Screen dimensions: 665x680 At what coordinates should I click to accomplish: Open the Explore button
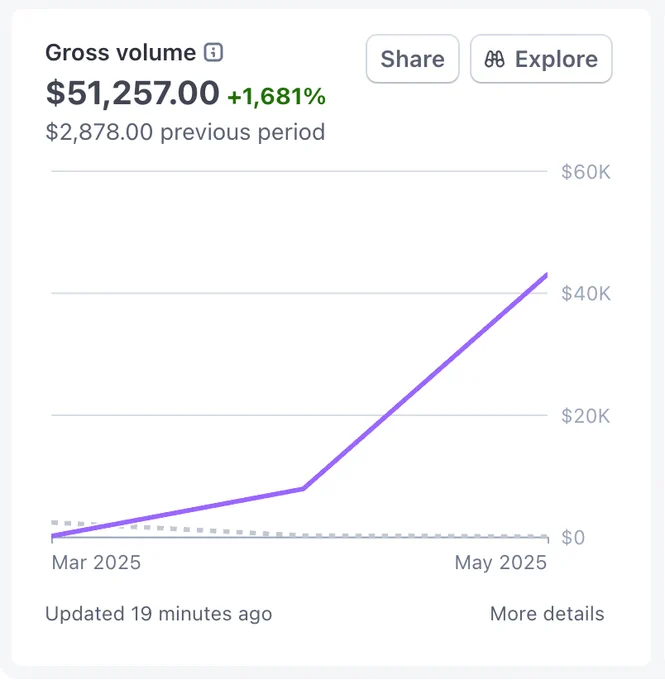[x=541, y=59]
